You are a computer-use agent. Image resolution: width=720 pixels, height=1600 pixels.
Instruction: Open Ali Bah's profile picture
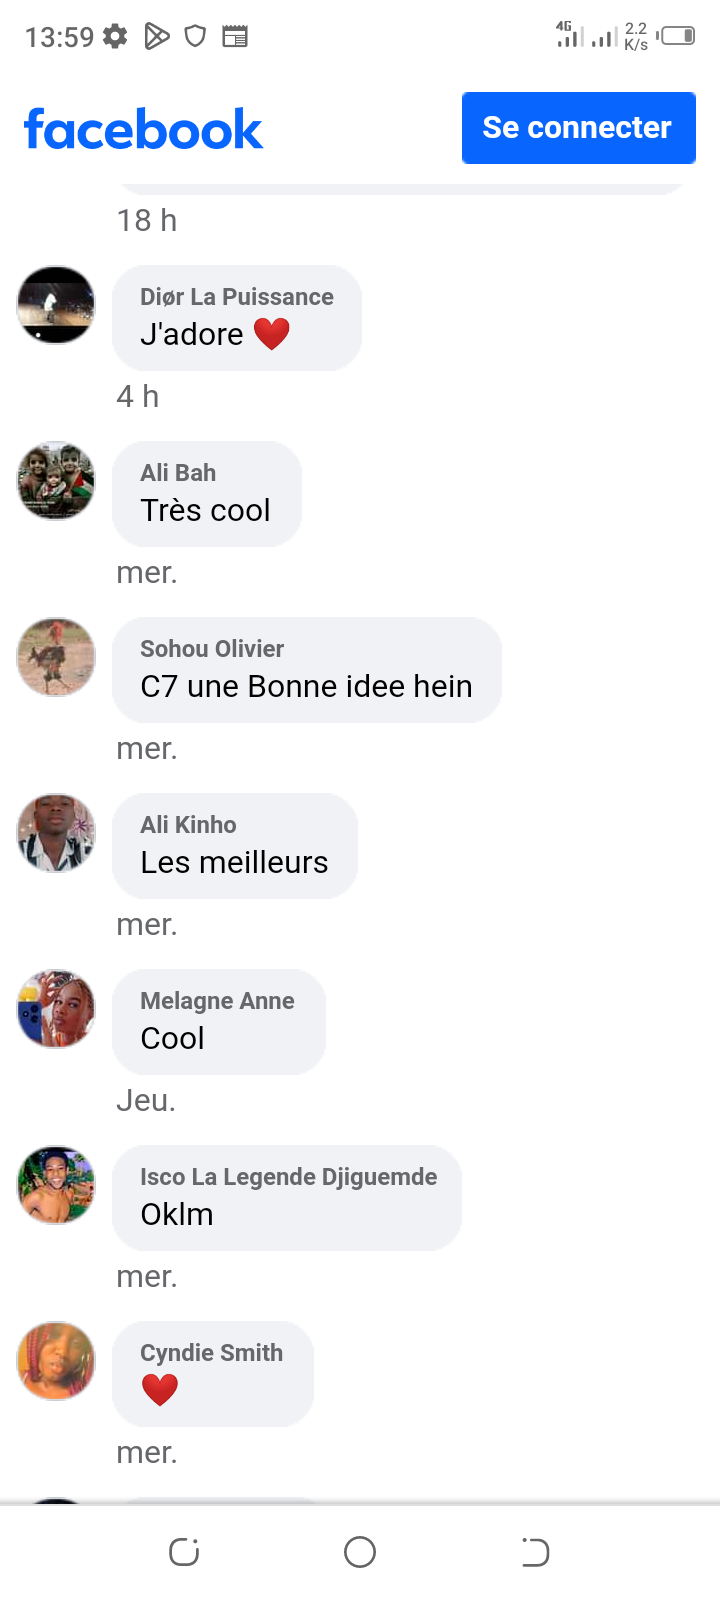click(56, 481)
